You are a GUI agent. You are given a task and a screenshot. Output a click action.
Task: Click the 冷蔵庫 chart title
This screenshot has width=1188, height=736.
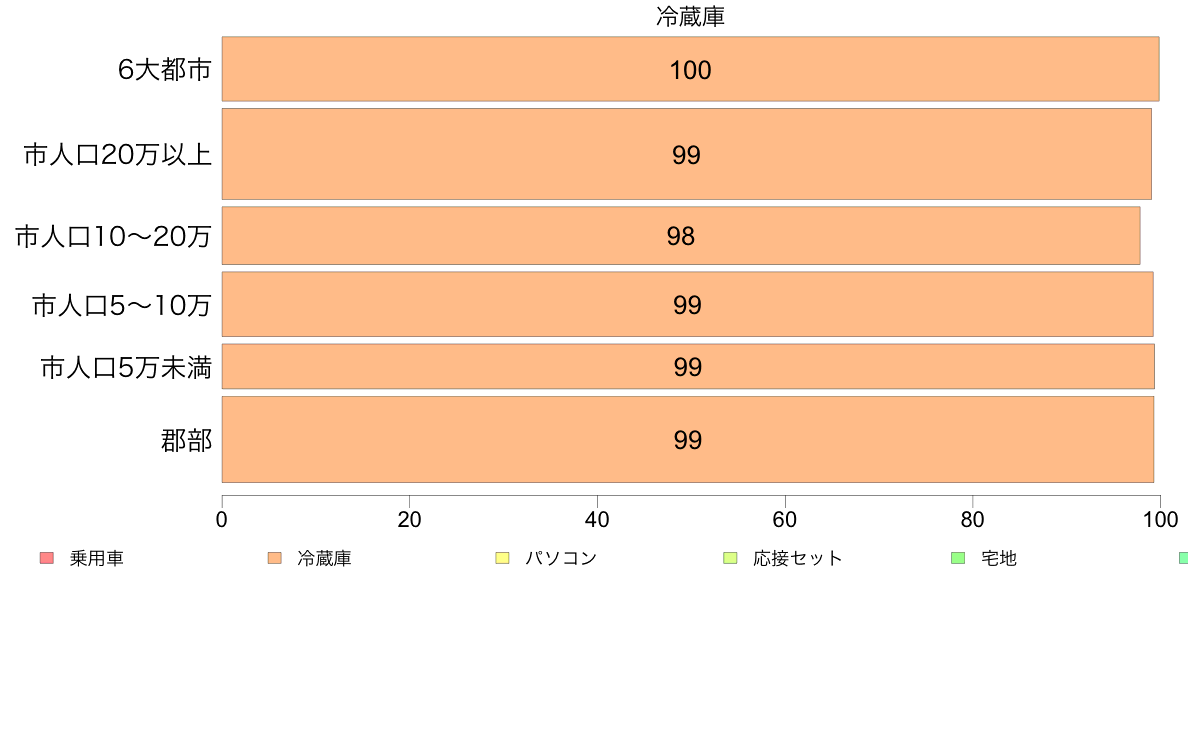click(690, 17)
